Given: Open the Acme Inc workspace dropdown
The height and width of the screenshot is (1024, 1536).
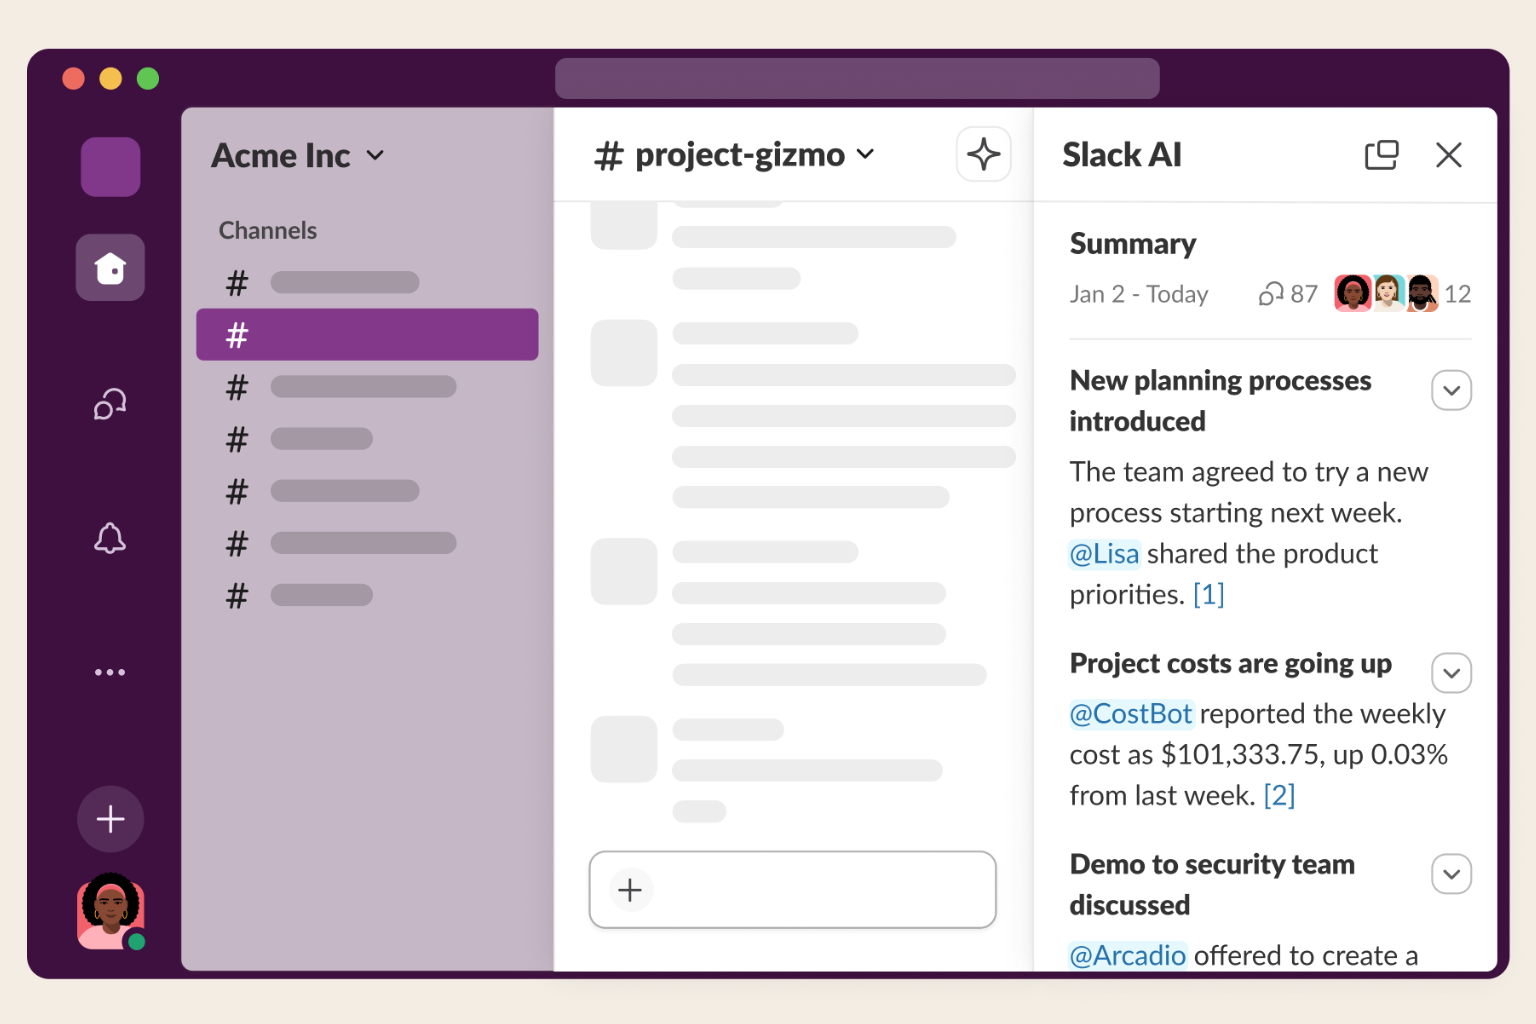Looking at the screenshot, I should (x=297, y=156).
